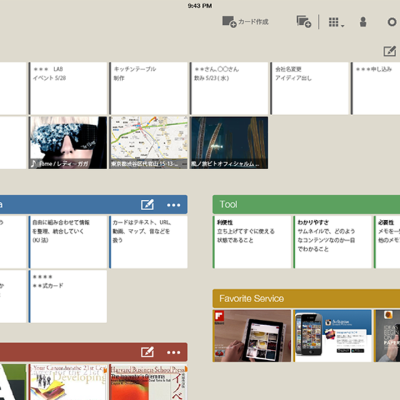Open the Lady Gaga music card
The width and height of the screenshot is (400, 400).
[x=68, y=143]
